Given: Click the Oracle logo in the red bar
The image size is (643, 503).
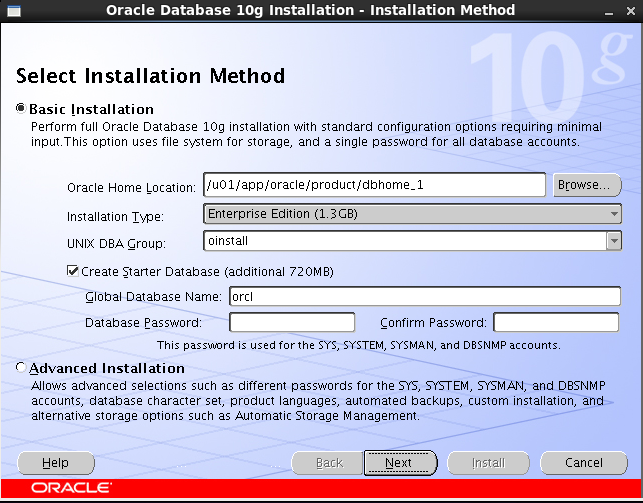Looking at the screenshot, I should click(x=71, y=488).
